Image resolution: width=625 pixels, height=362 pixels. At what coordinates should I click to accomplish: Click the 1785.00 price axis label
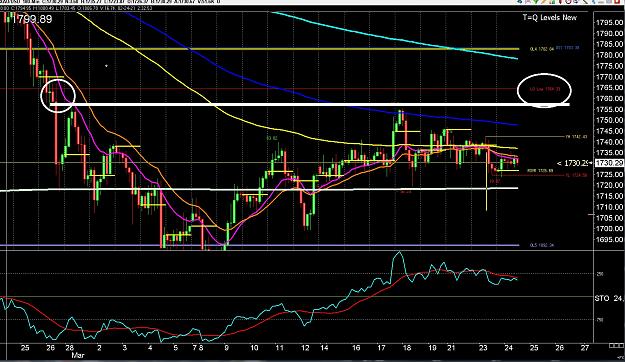click(609, 44)
